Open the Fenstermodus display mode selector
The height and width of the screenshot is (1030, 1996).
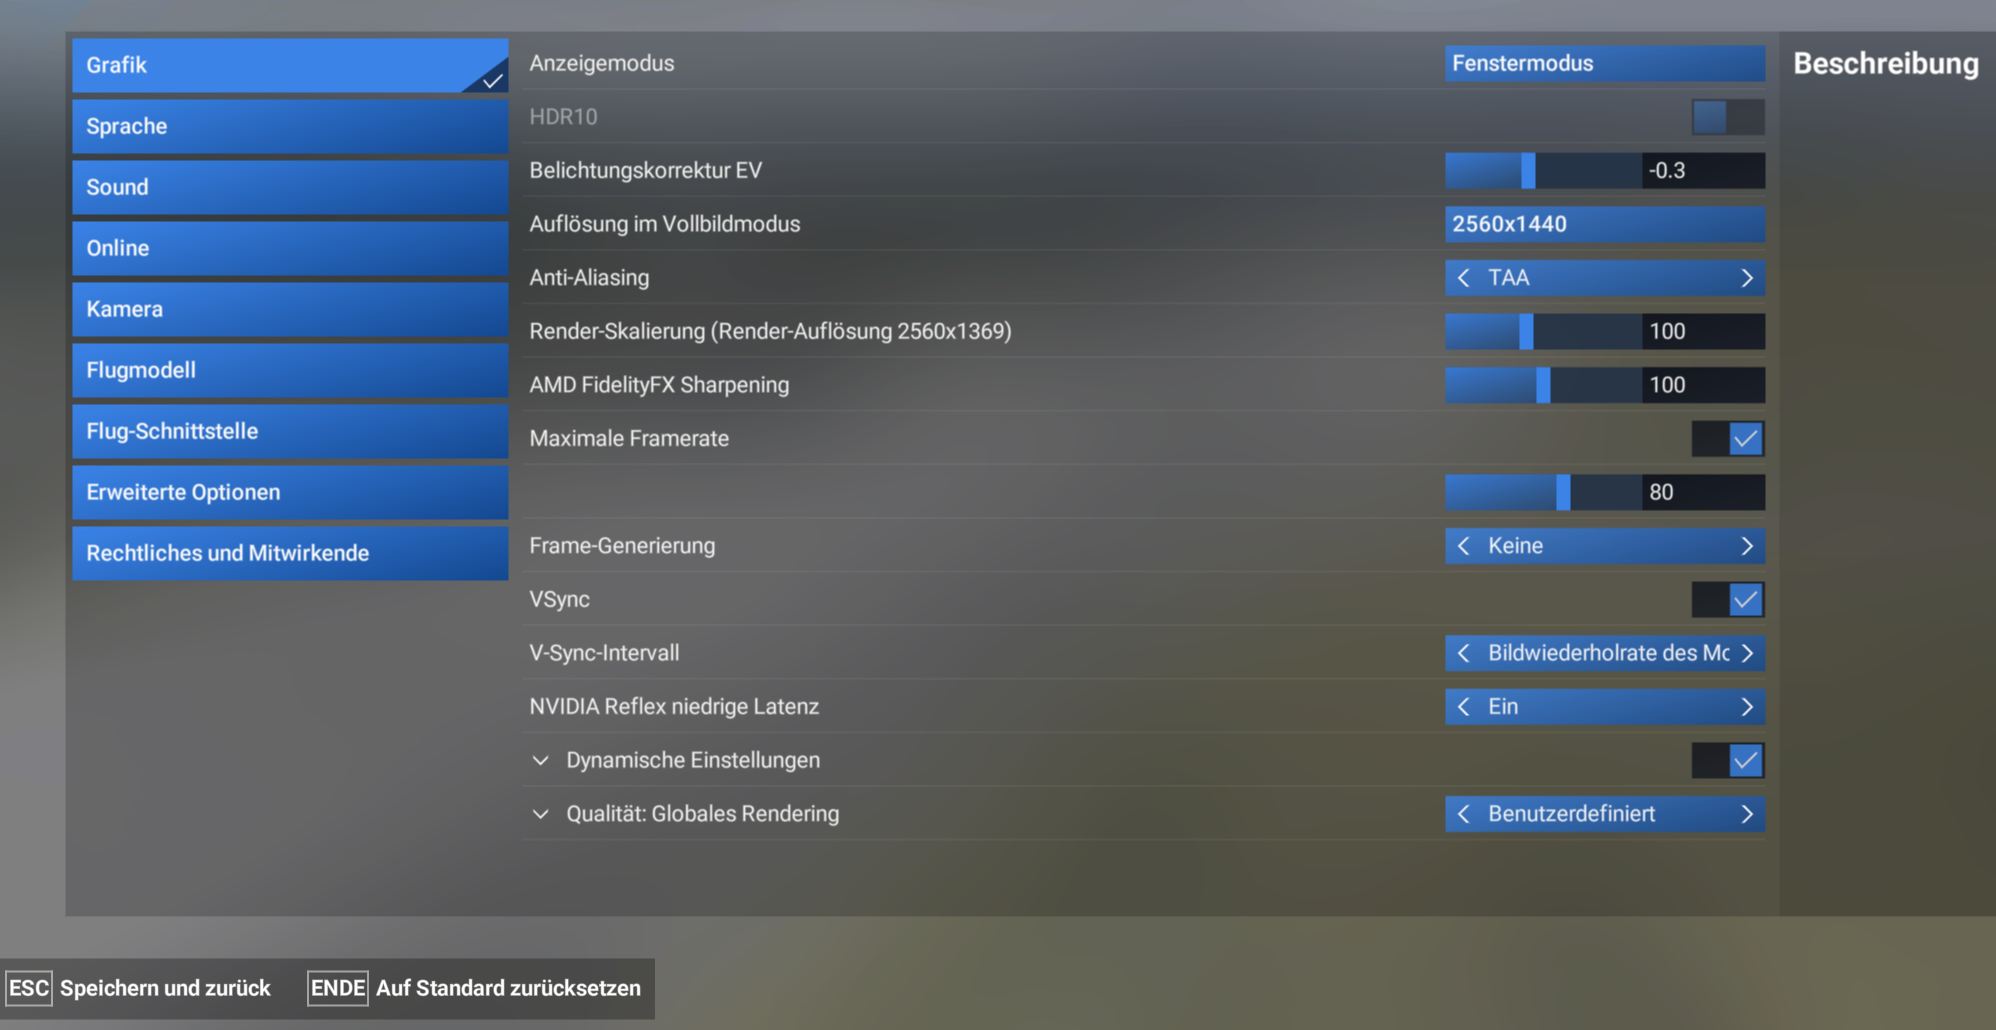pyautogui.click(x=1604, y=63)
